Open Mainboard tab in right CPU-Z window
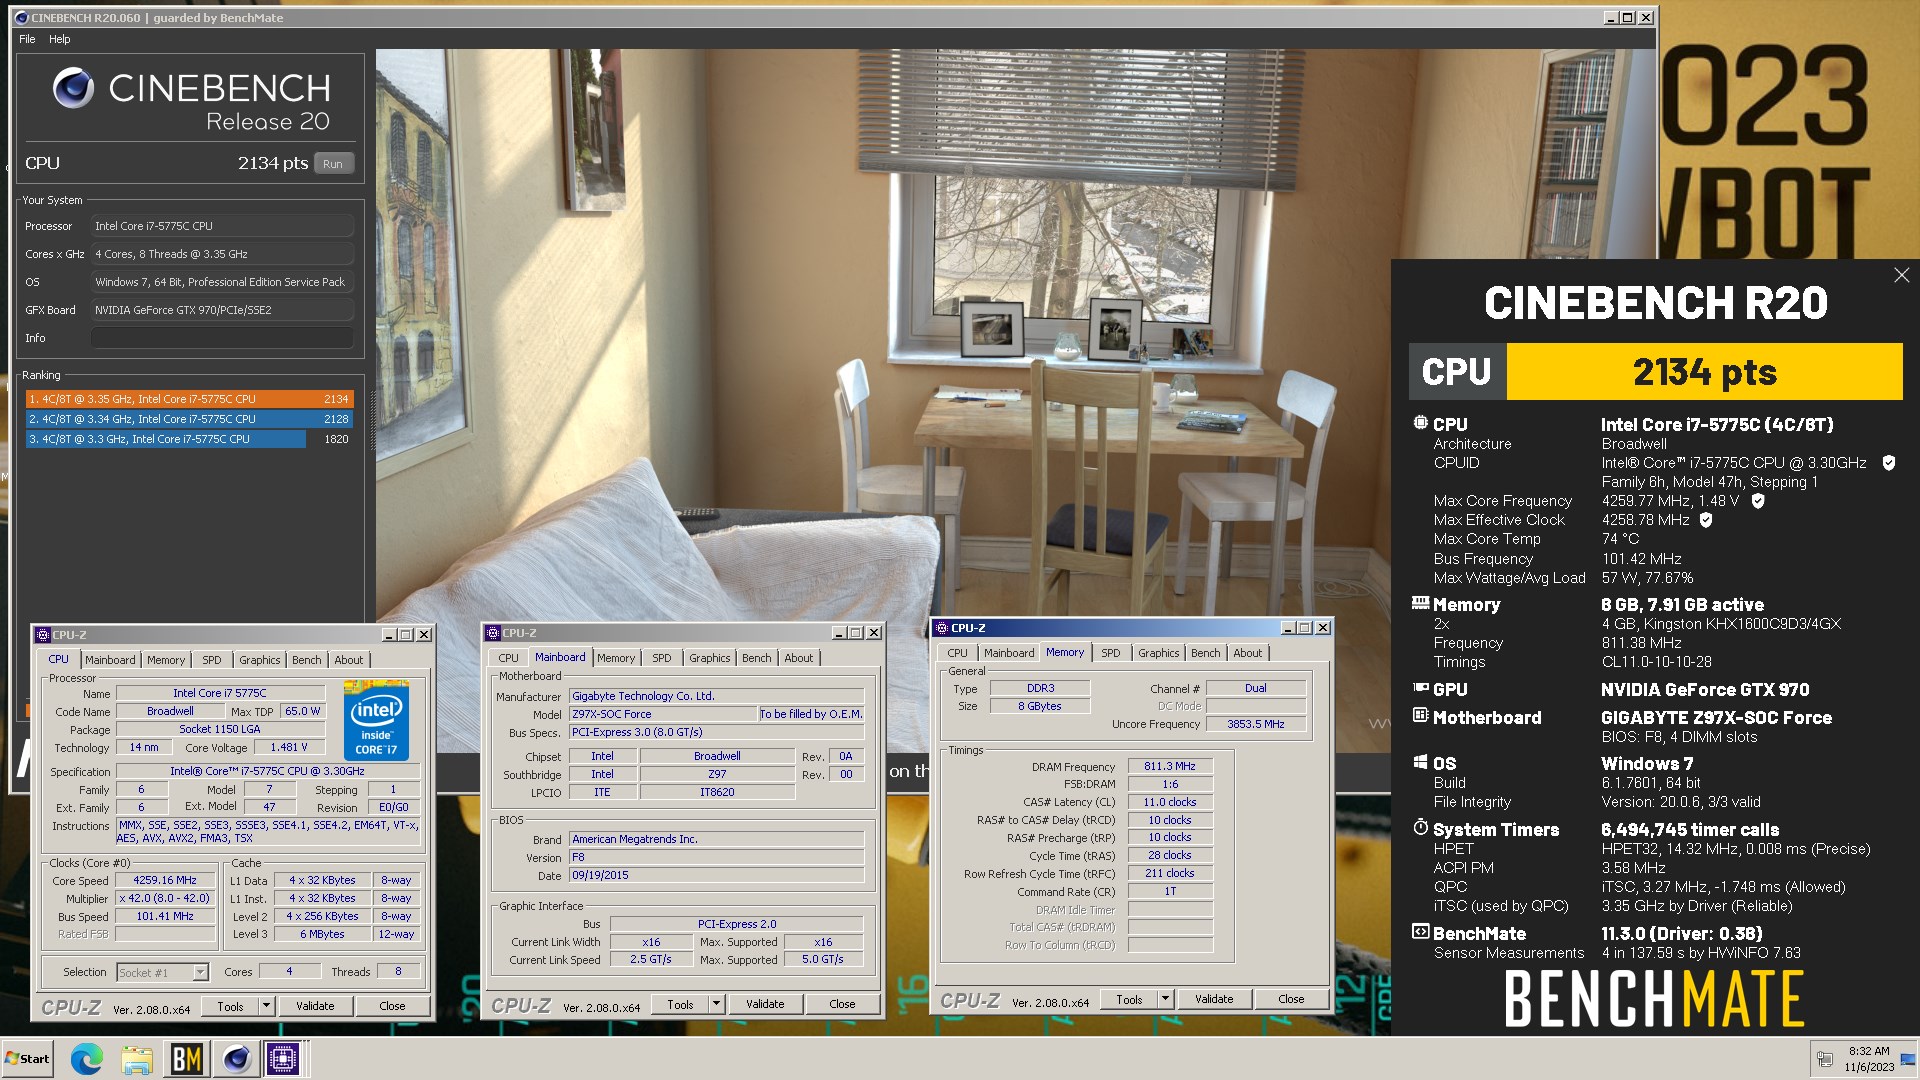The width and height of the screenshot is (1920, 1080). coord(1009,653)
